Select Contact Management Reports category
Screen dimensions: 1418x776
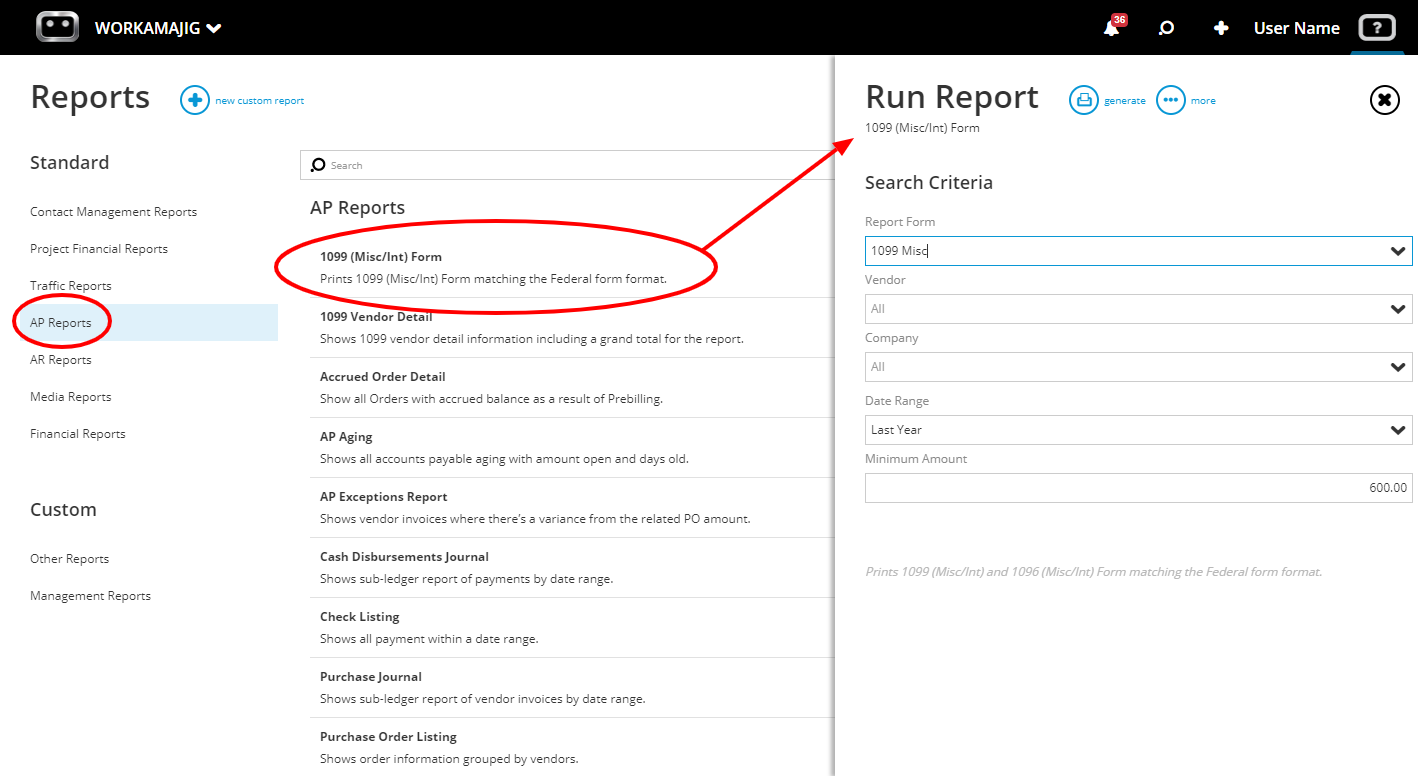coord(113,212)
